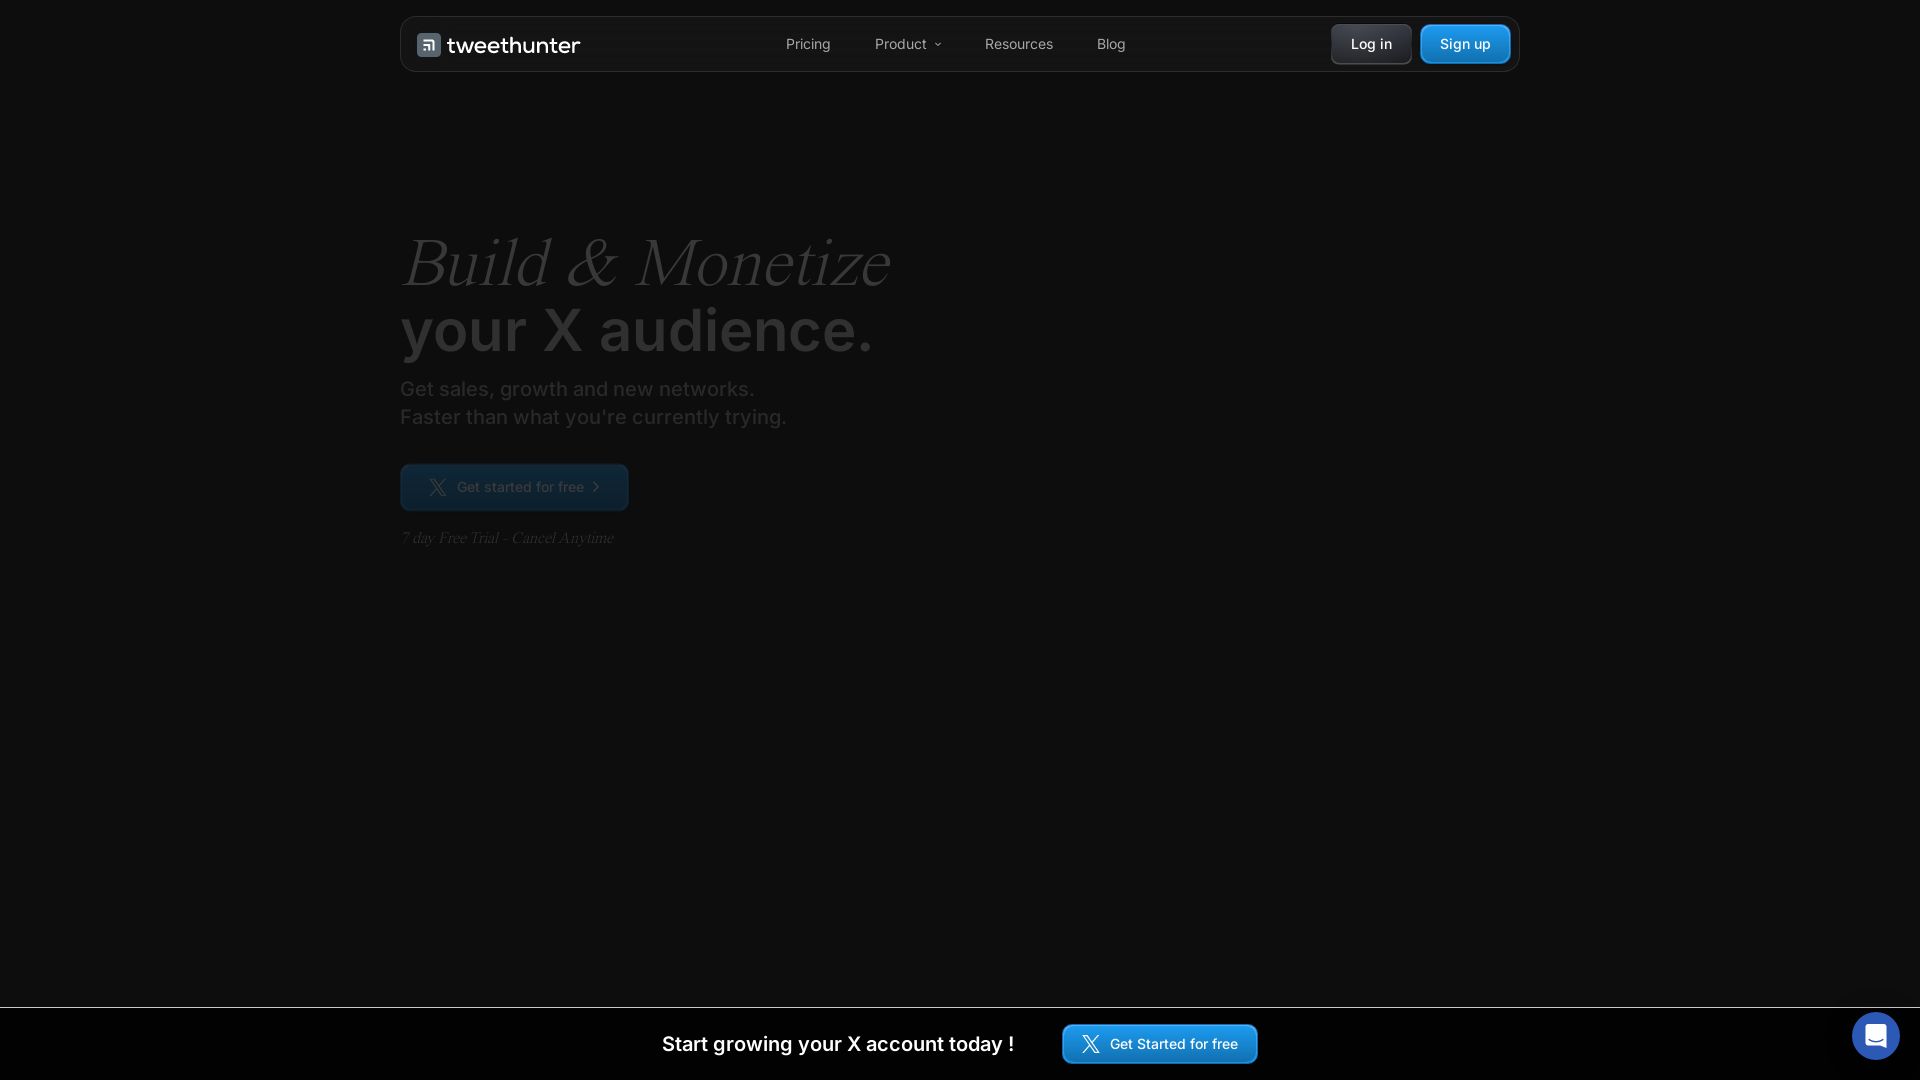Click the 'your X audience.' headline
The image size is (1920, 1080).
click(636, 331)
